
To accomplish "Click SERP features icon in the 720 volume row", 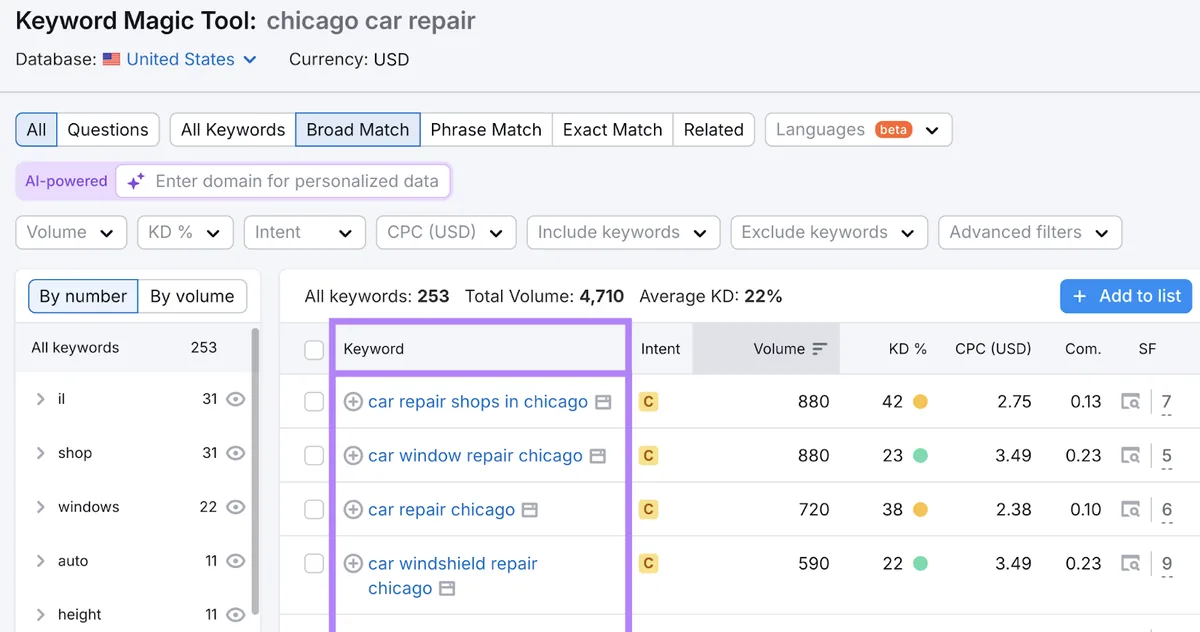I will click(1131, 510).
